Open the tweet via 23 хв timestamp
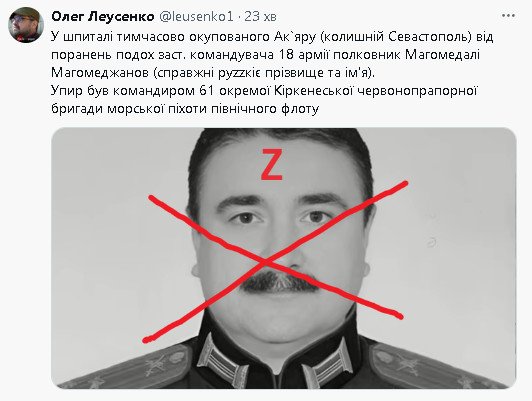Screen dimensions: 532x401 click(260, 16)
